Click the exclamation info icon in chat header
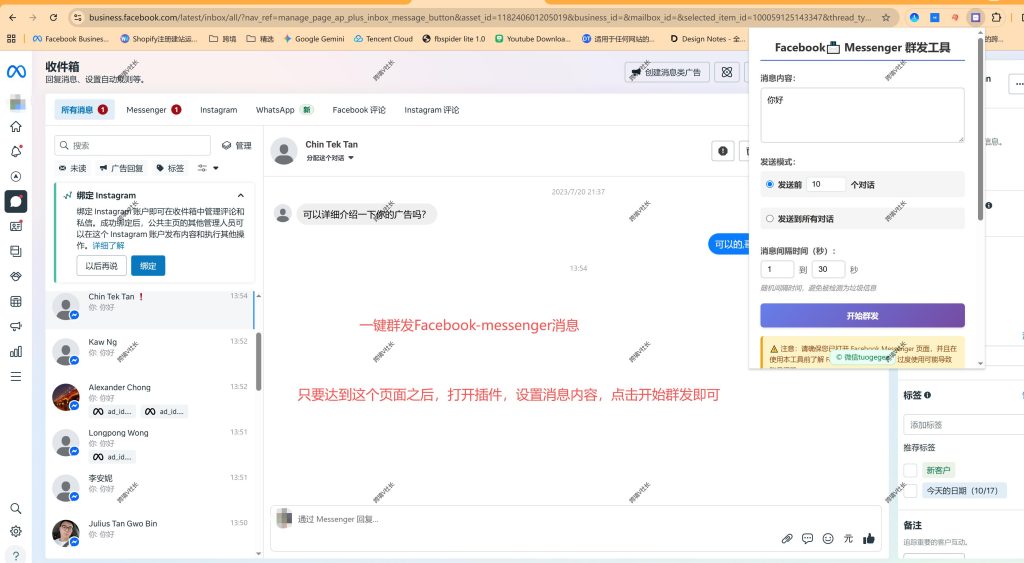 [x=723, y=151]
